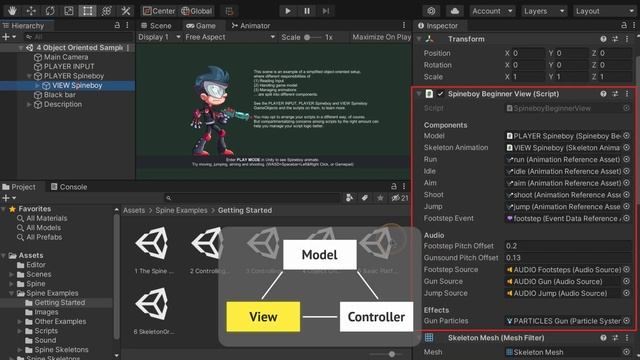Pick object for Model field
This screenshot has height=360, width=640.
[627, 136]
